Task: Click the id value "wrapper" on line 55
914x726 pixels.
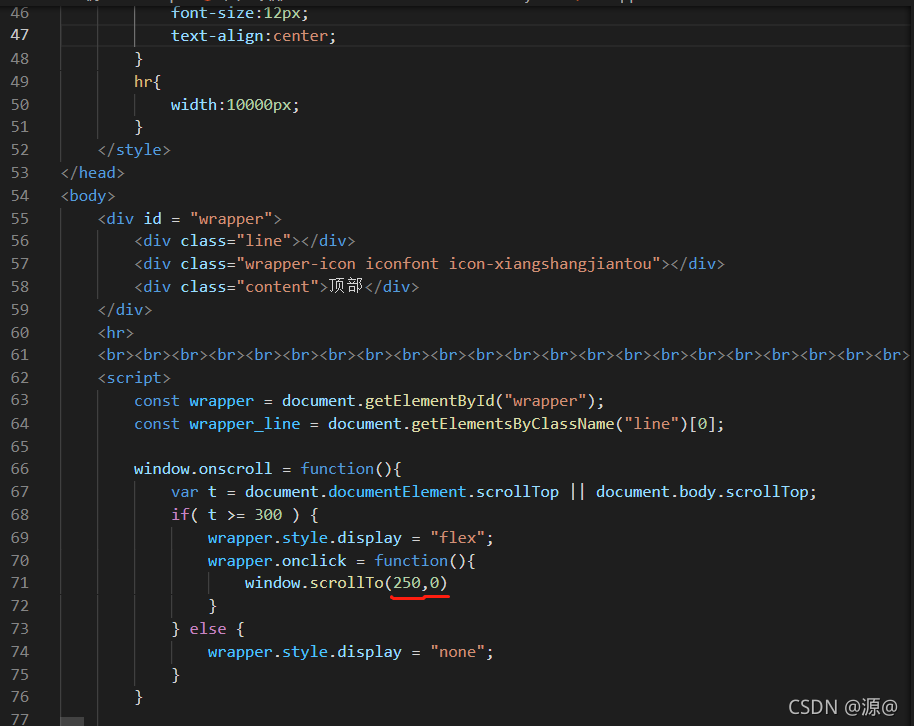Action: [231, 219]
